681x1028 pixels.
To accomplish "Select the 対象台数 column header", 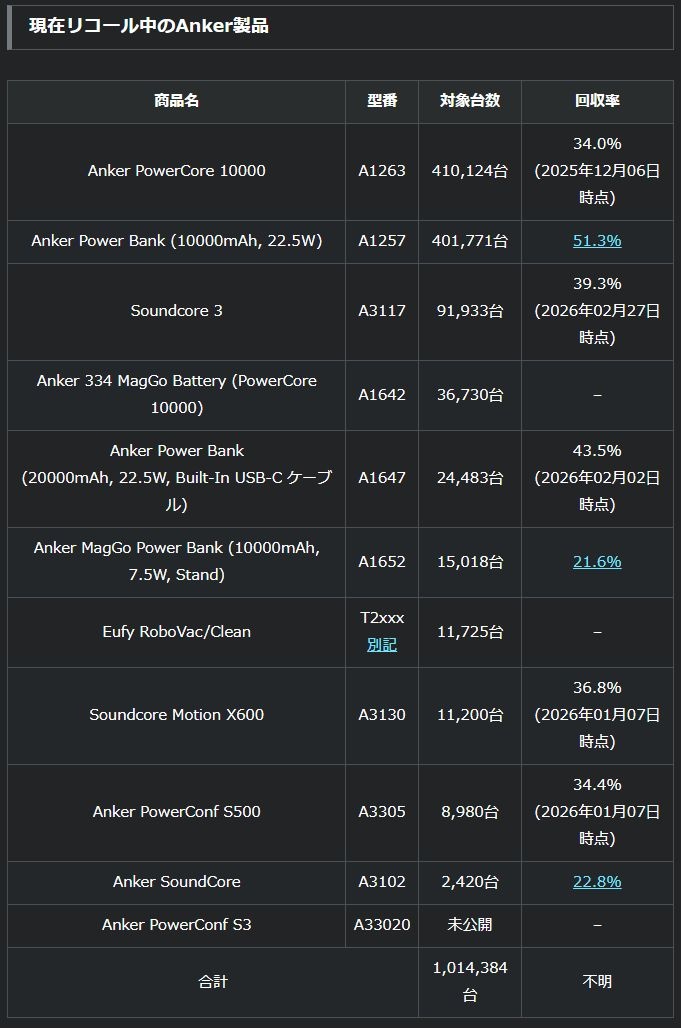I will coord(470,101).
